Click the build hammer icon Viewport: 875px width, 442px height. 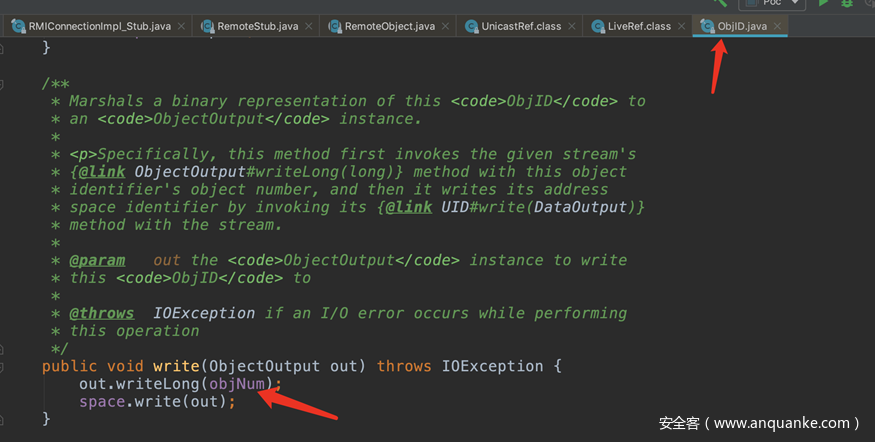point(722,3)
